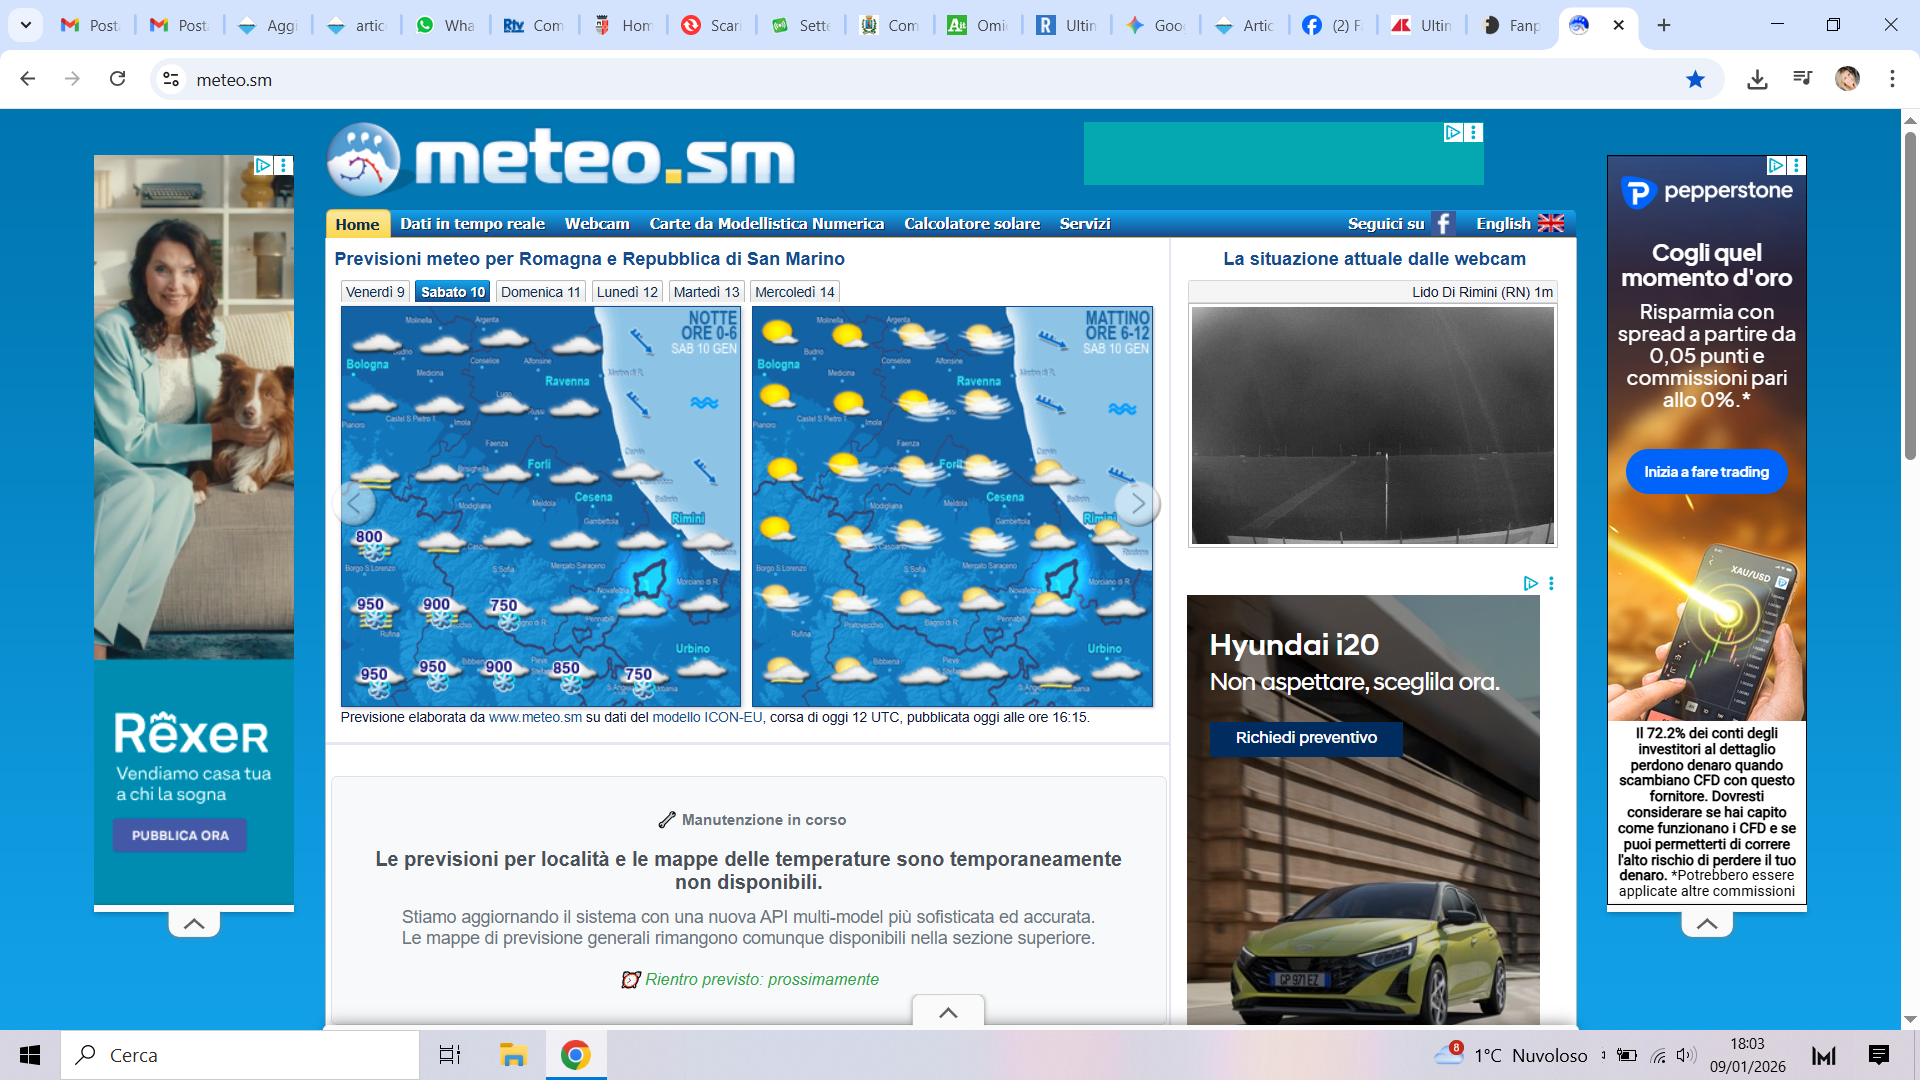Reload the page
This screenshot has height=1080, width=1920.
click(x=118, y=79)
